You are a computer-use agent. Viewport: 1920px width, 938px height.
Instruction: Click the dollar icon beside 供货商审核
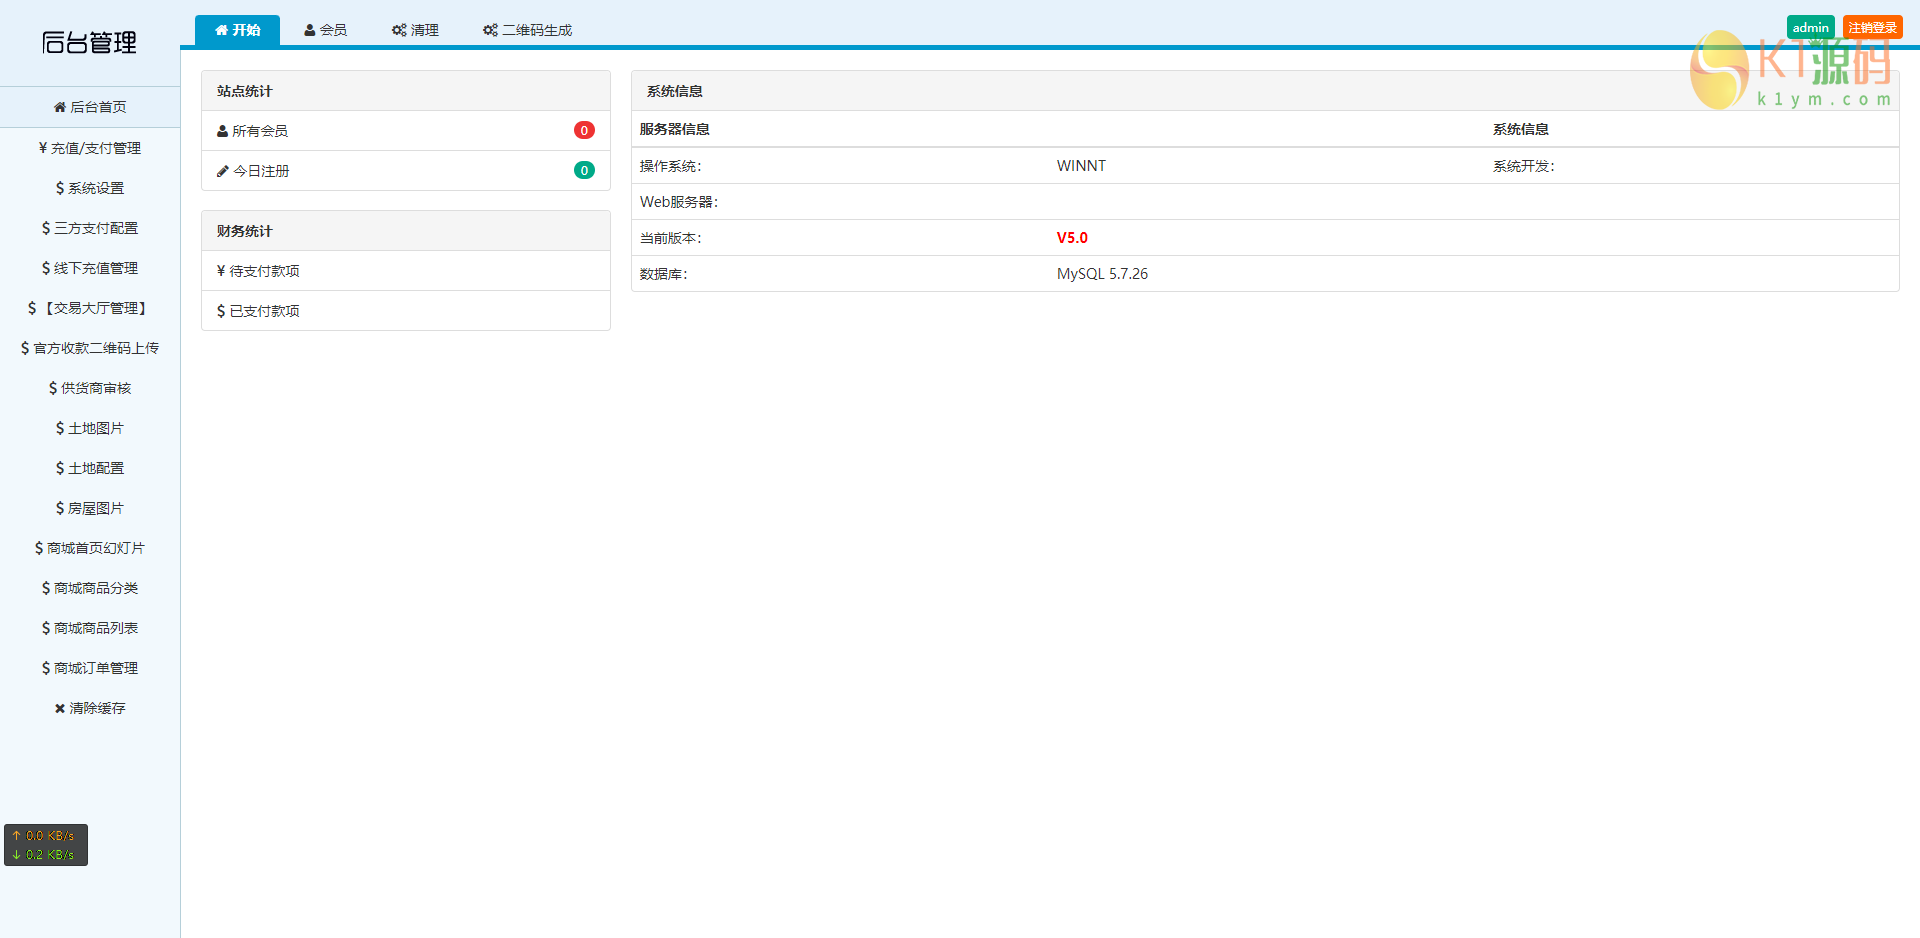tap(53, 388)
